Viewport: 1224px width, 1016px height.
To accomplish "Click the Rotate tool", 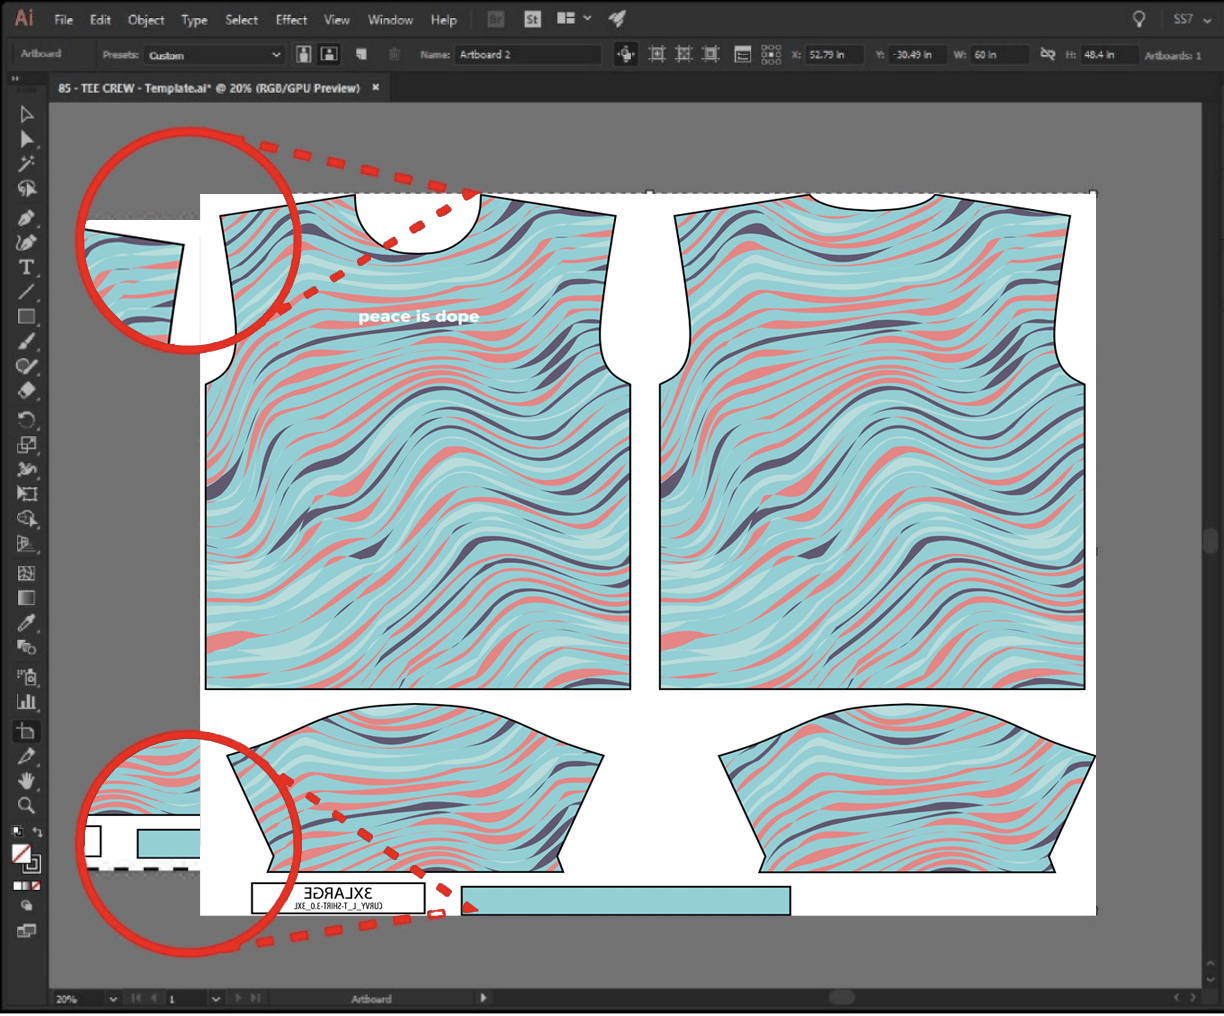I will tap(27, 420).
